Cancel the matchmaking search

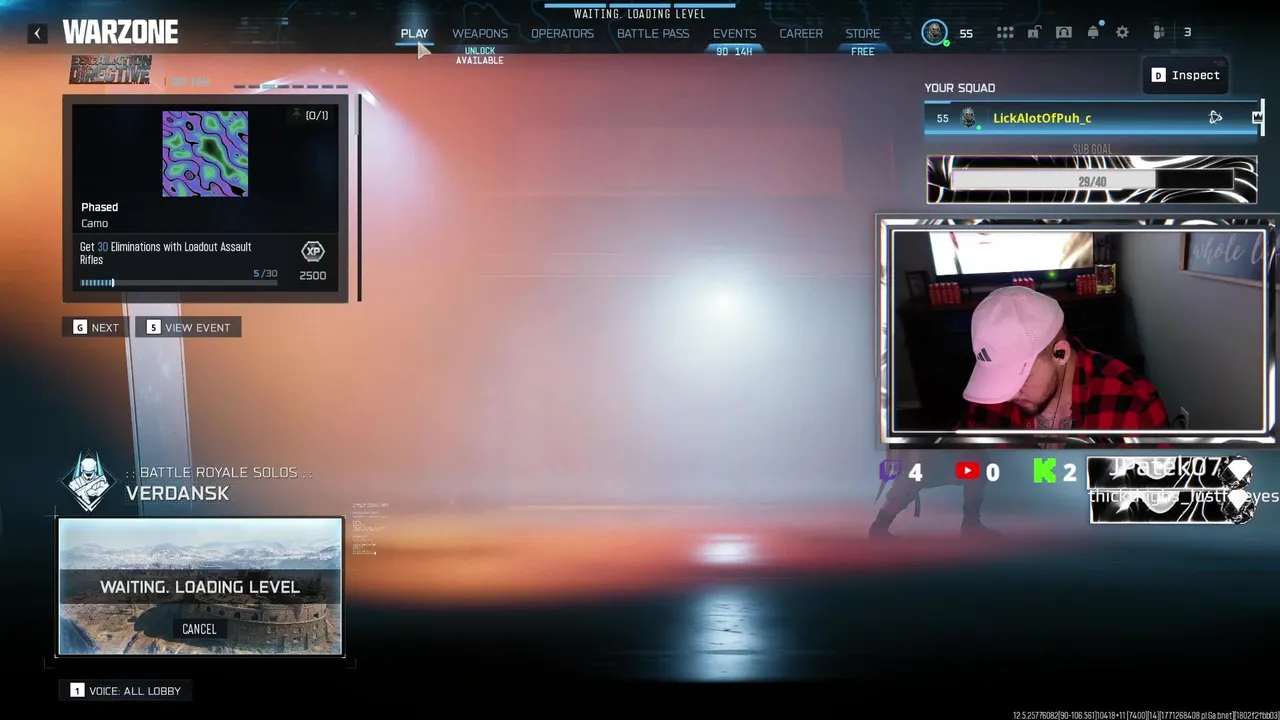(x=199, y=629)
